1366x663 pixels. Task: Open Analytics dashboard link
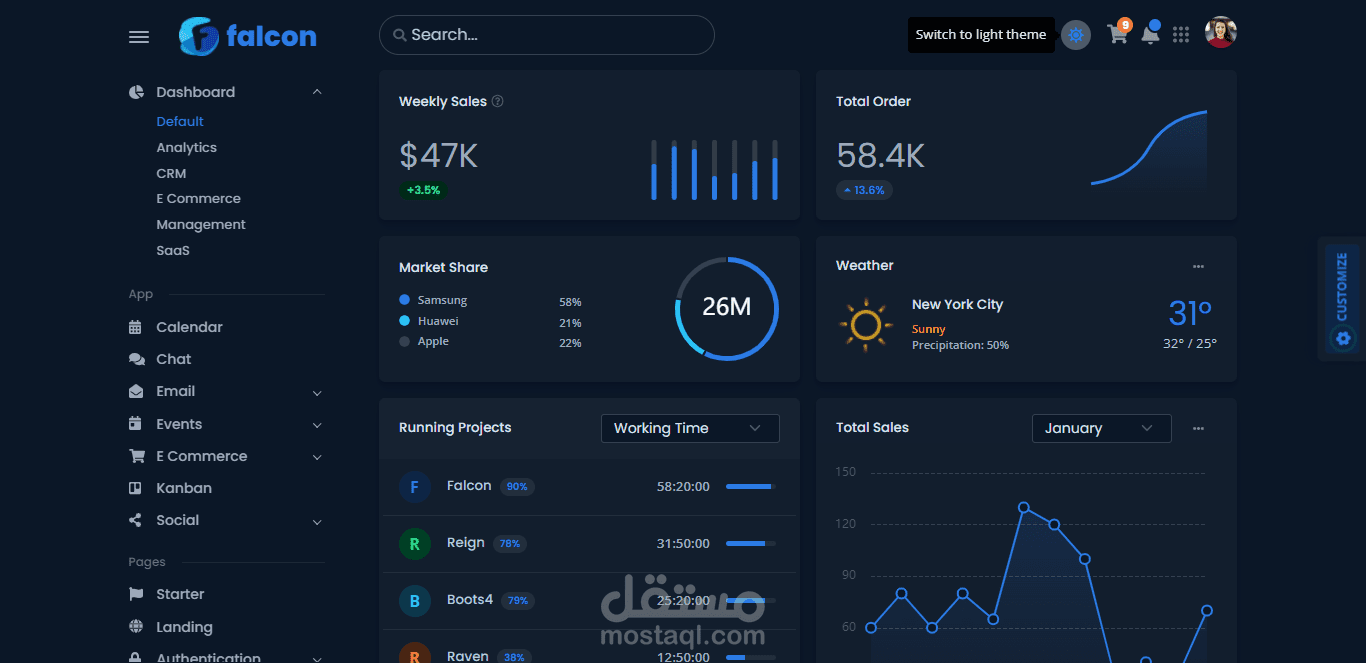tap(186, 147)
